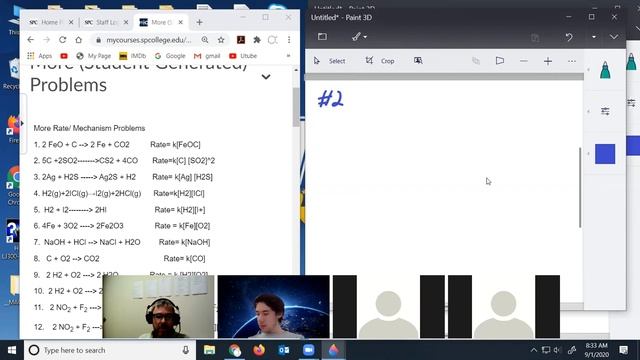This screenshot has height=360, width=640.
Task: Click the taskbar microphone icon
Action: [x=186, y=350]
